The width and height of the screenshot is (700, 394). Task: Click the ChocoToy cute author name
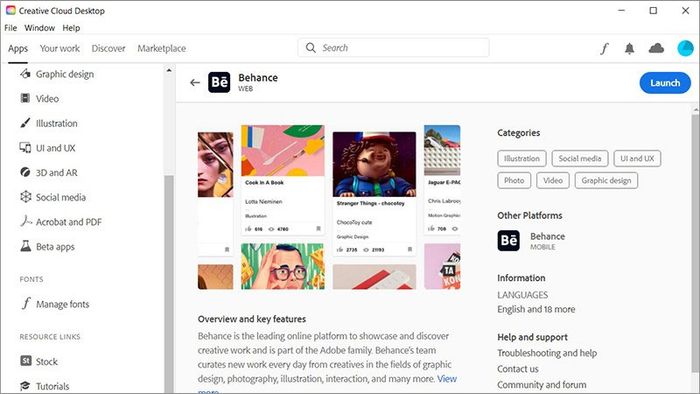(354, 222)
